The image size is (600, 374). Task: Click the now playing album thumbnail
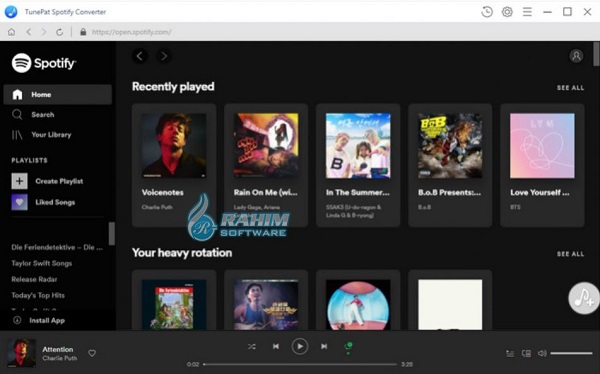[21, 353]
